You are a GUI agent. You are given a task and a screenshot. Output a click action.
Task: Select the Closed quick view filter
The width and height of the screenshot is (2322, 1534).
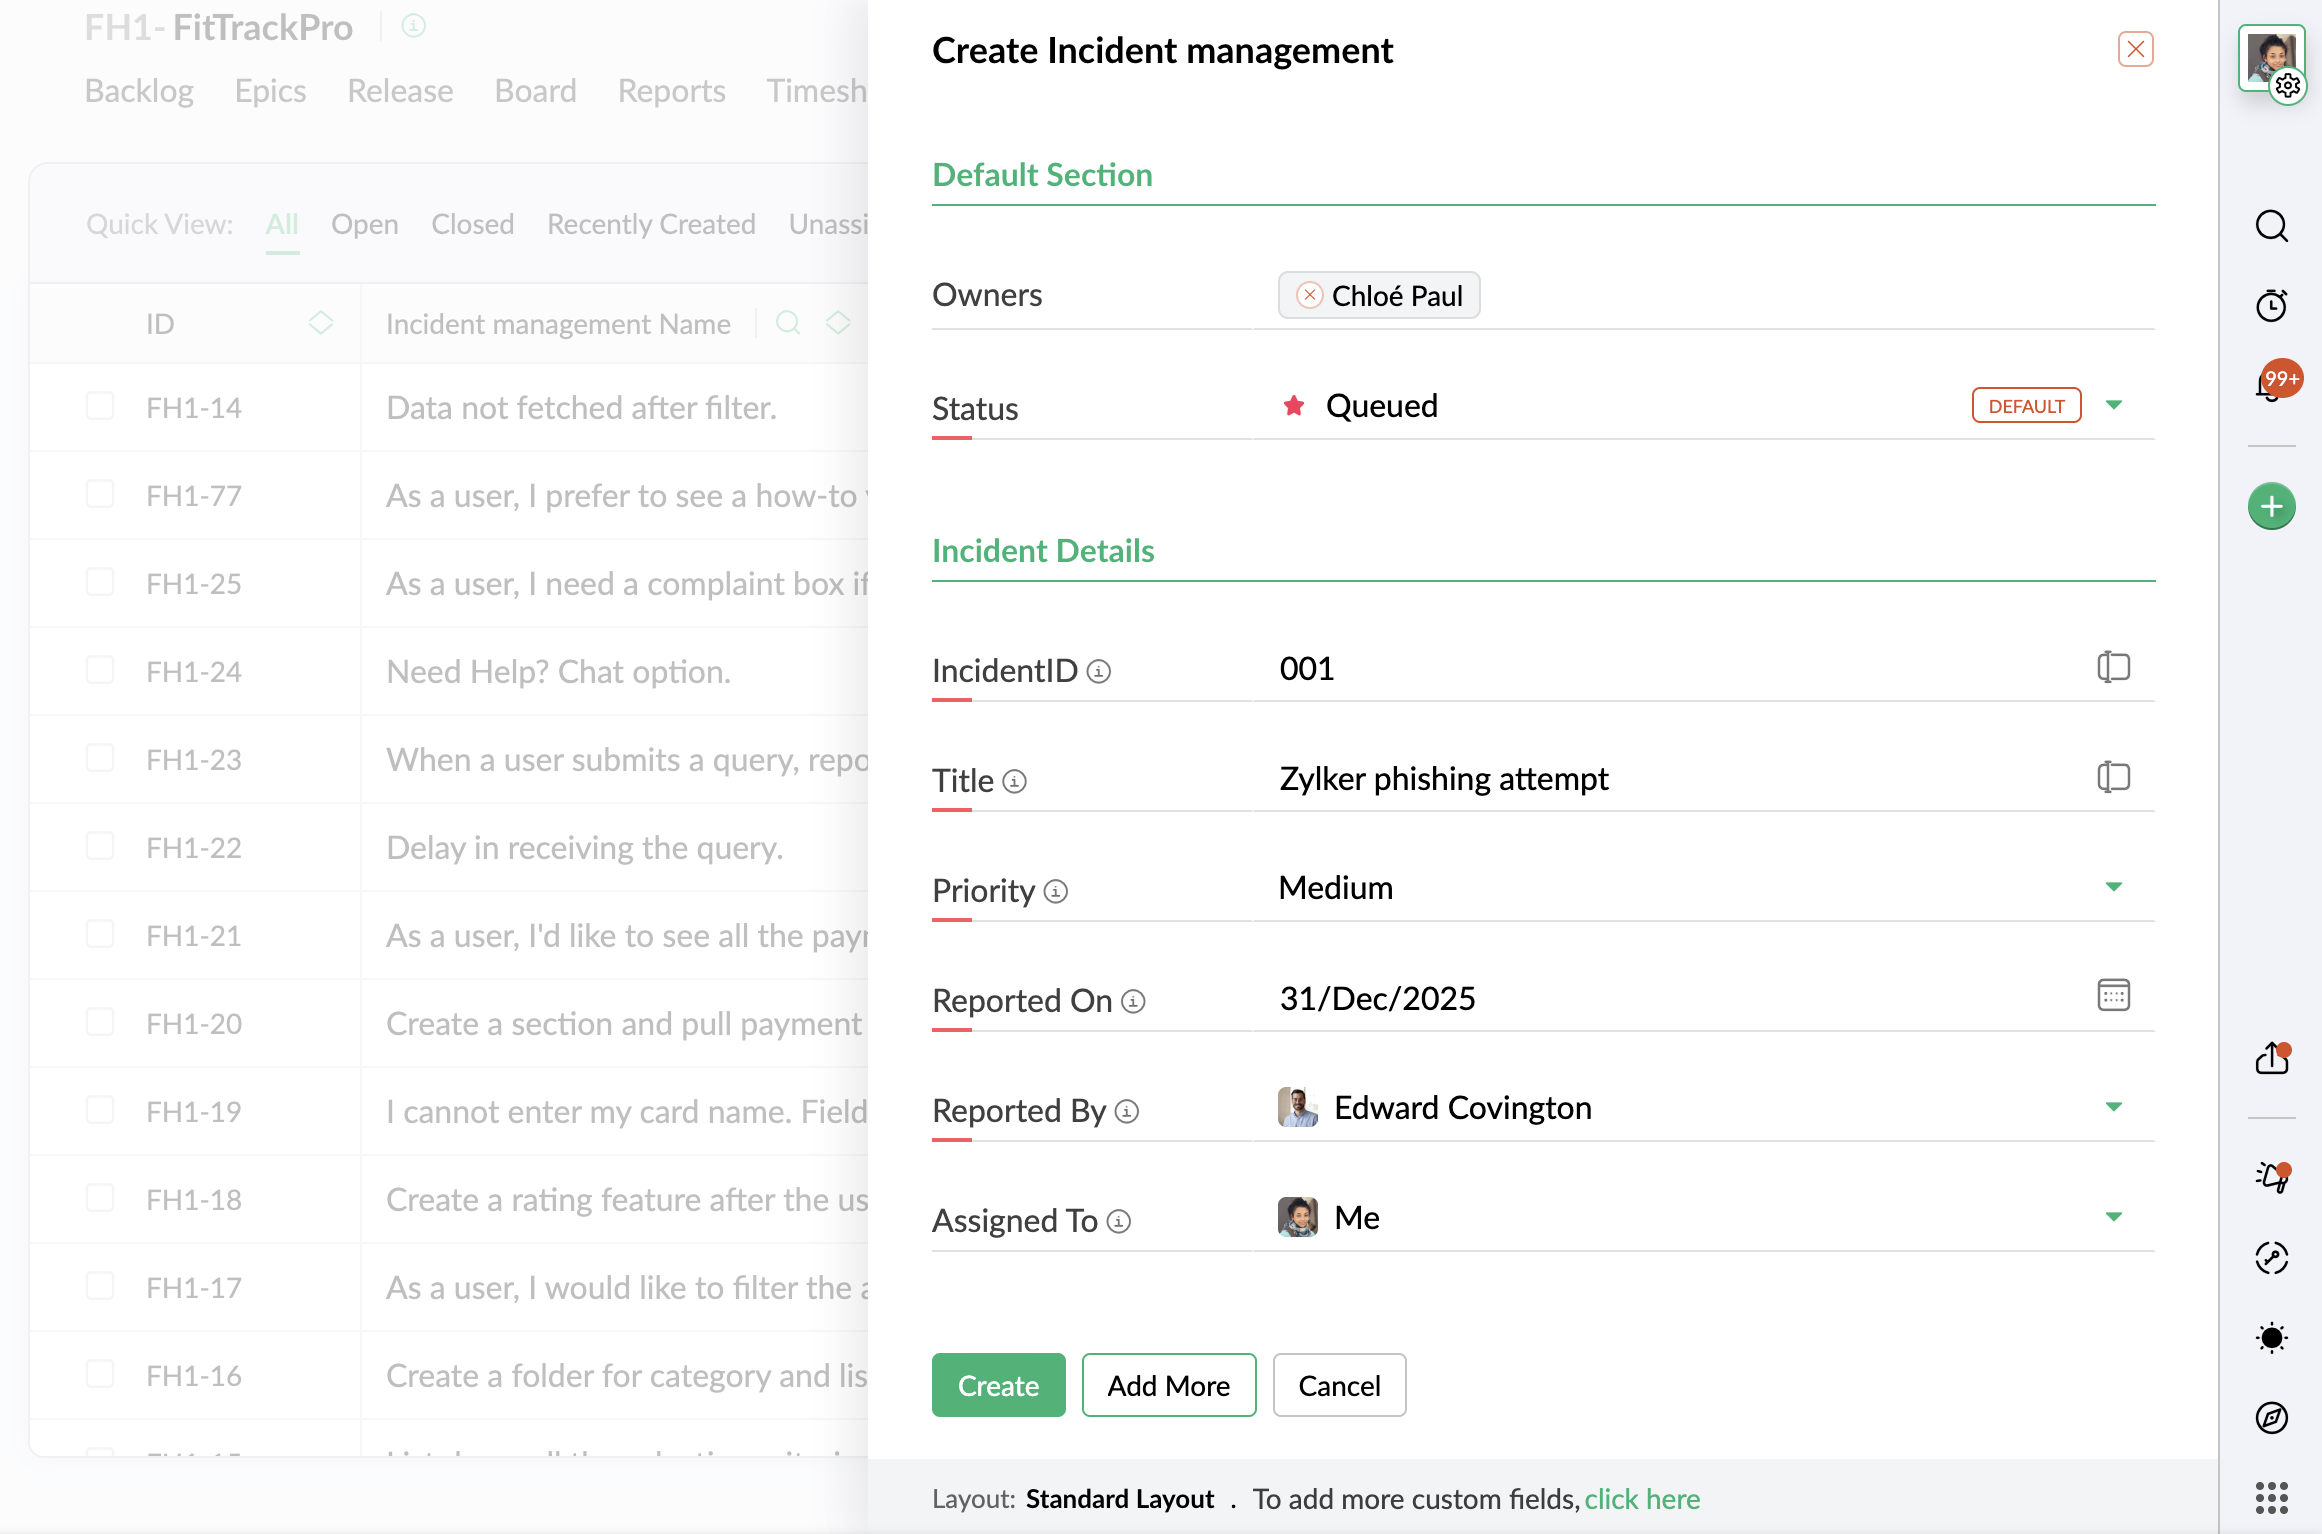pos(472,224)
